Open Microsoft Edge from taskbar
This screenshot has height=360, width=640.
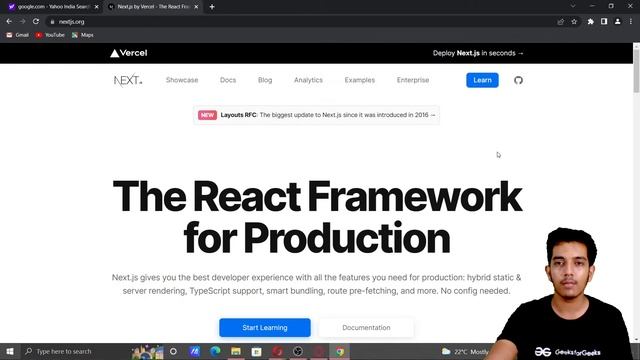[x=215, y=351]
